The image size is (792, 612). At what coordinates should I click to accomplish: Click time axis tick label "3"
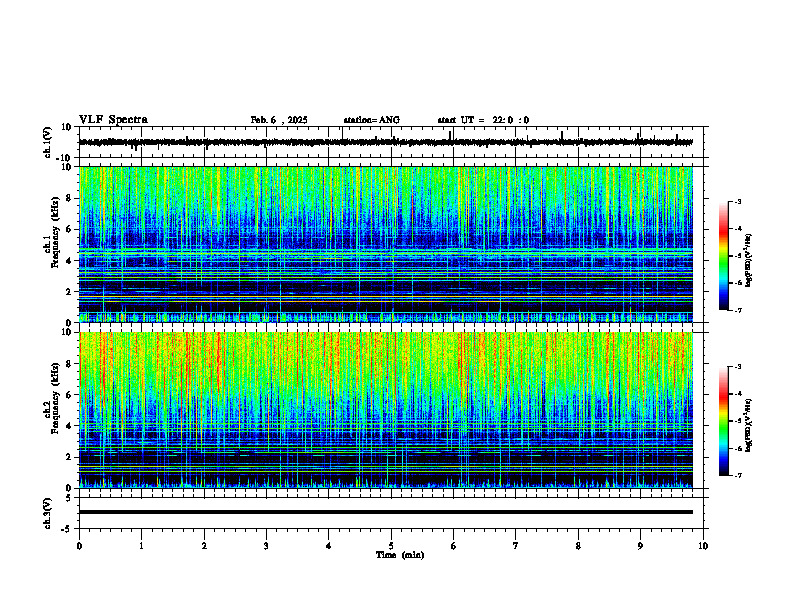[x=266, y=546]
